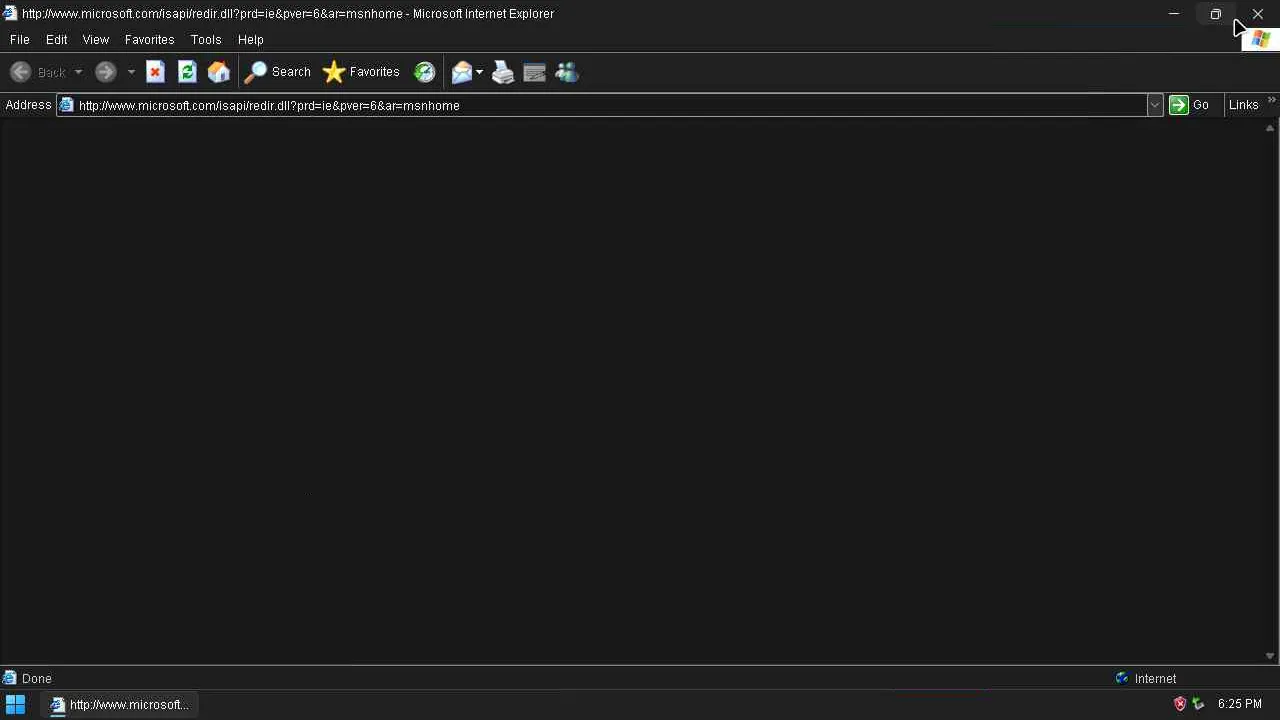The height and width of the screenshot is (720, 1280).
Task: Click the Go button
Action: [x=1190, y=105]
